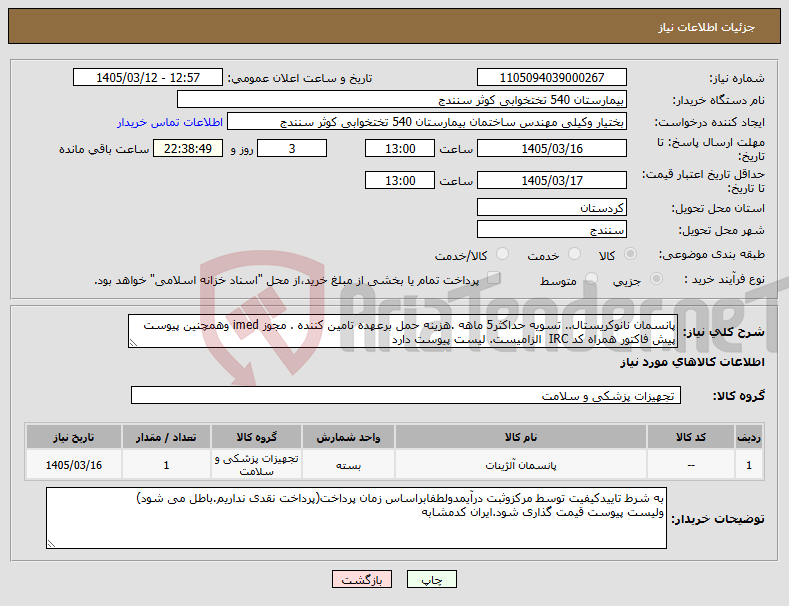Open اطلاعات تماس خریدار link
The height and width of the screenshot is (606, 789).
coord(170,122)
